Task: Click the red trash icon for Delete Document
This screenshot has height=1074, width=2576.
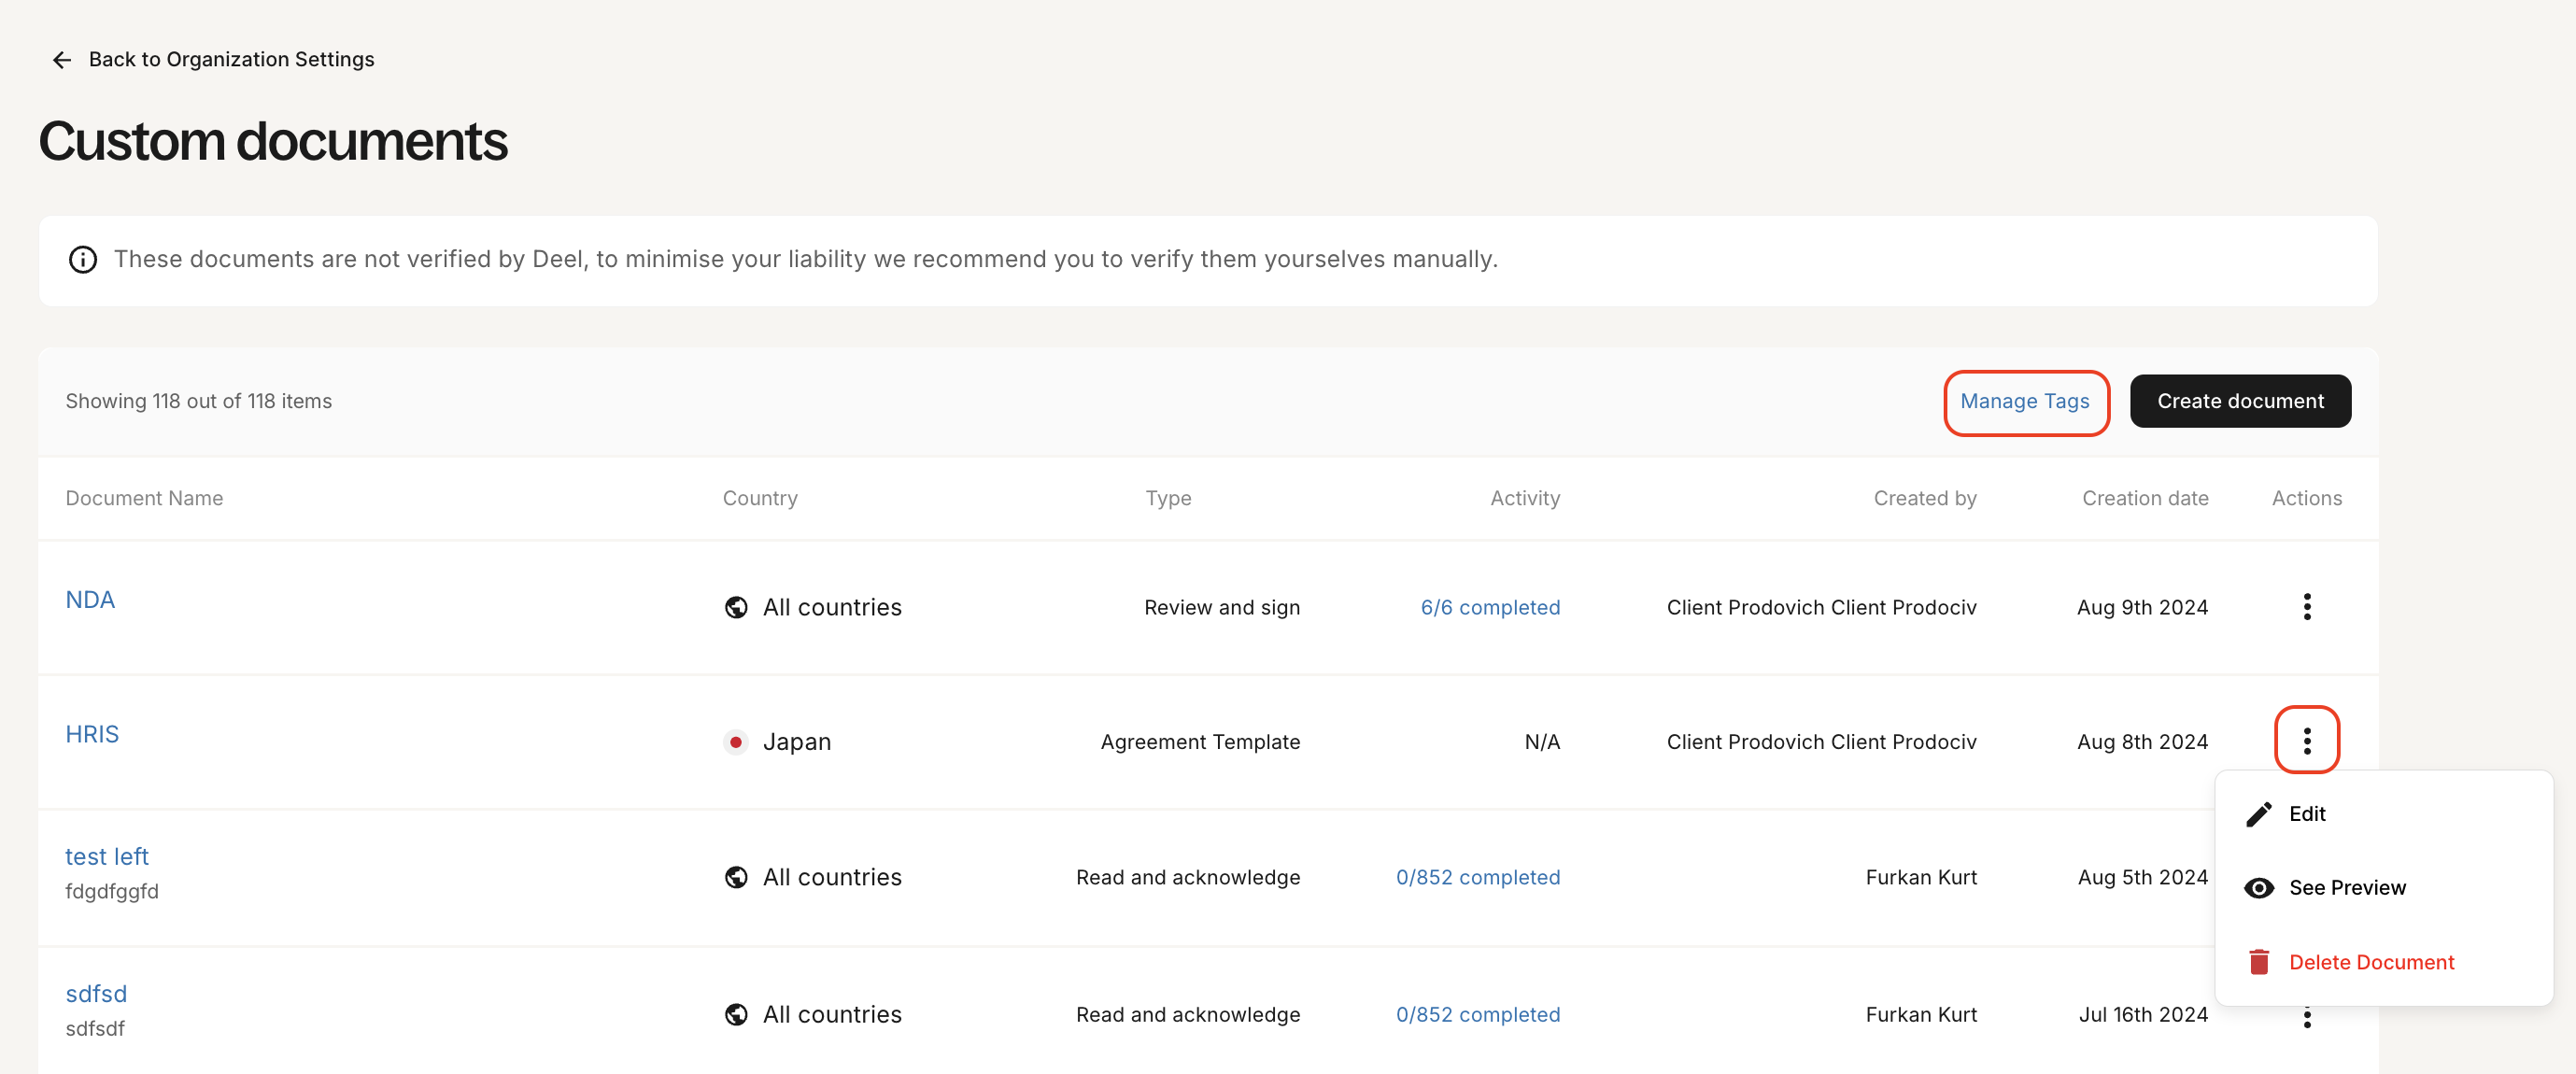Action: pos(2259,961)
